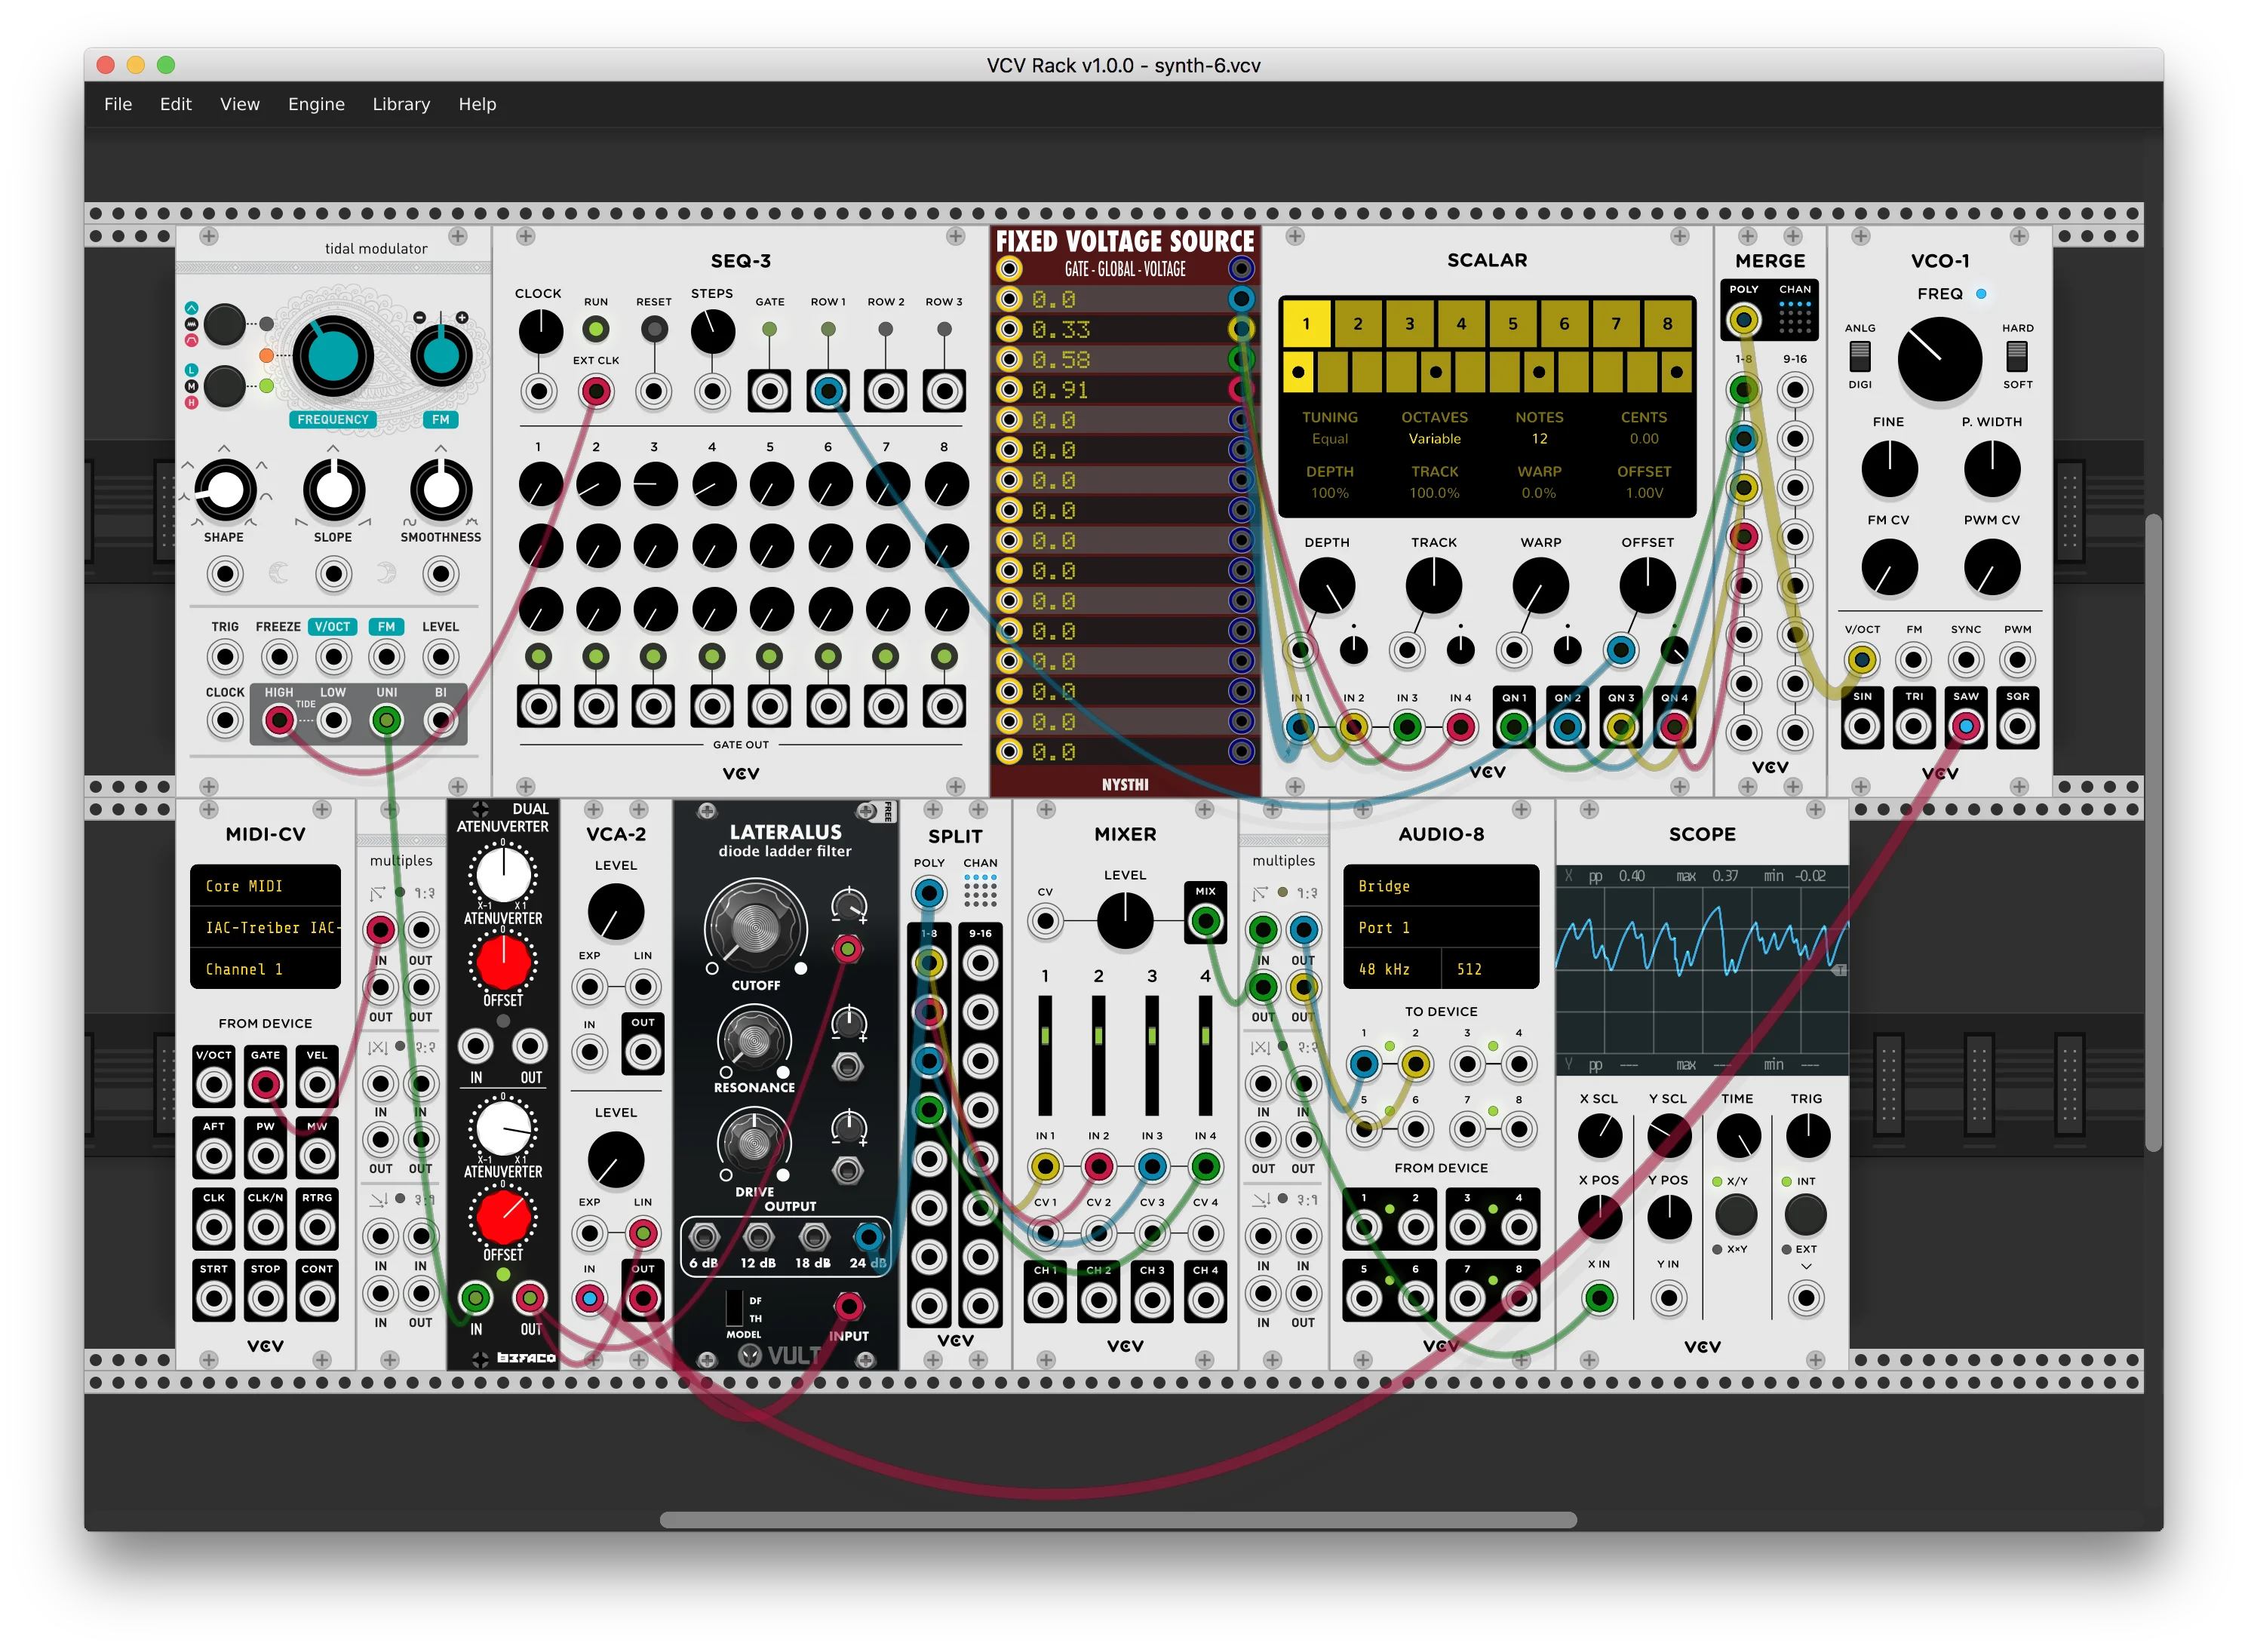This screenshot has width=2248, height=1652.
Task: Click the X IN jack on SCOPE
Action: 1599,1298
